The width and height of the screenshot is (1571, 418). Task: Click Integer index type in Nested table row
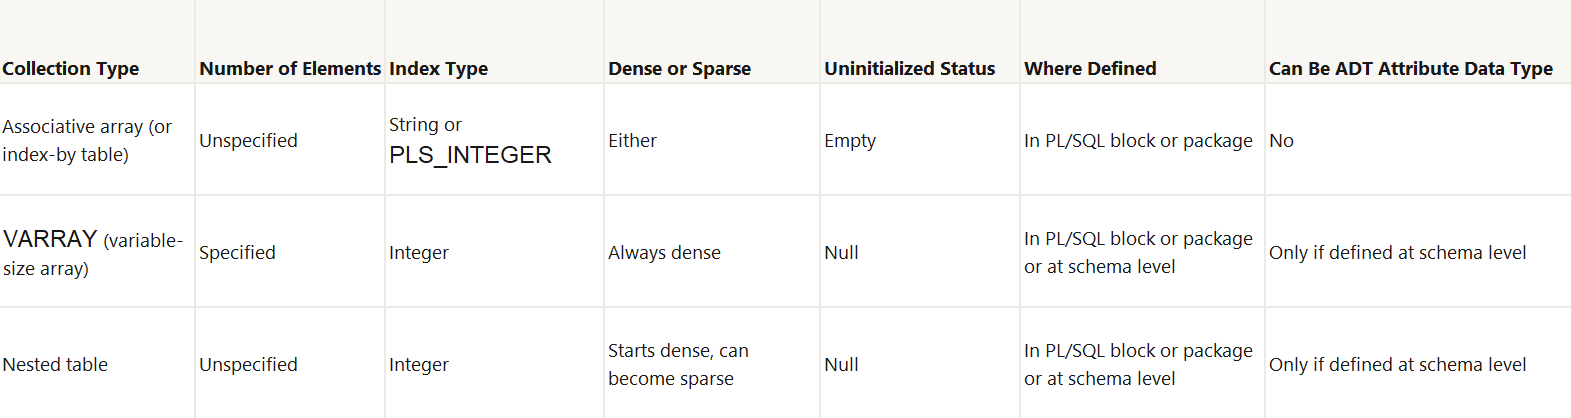click(x=419, y=365)
